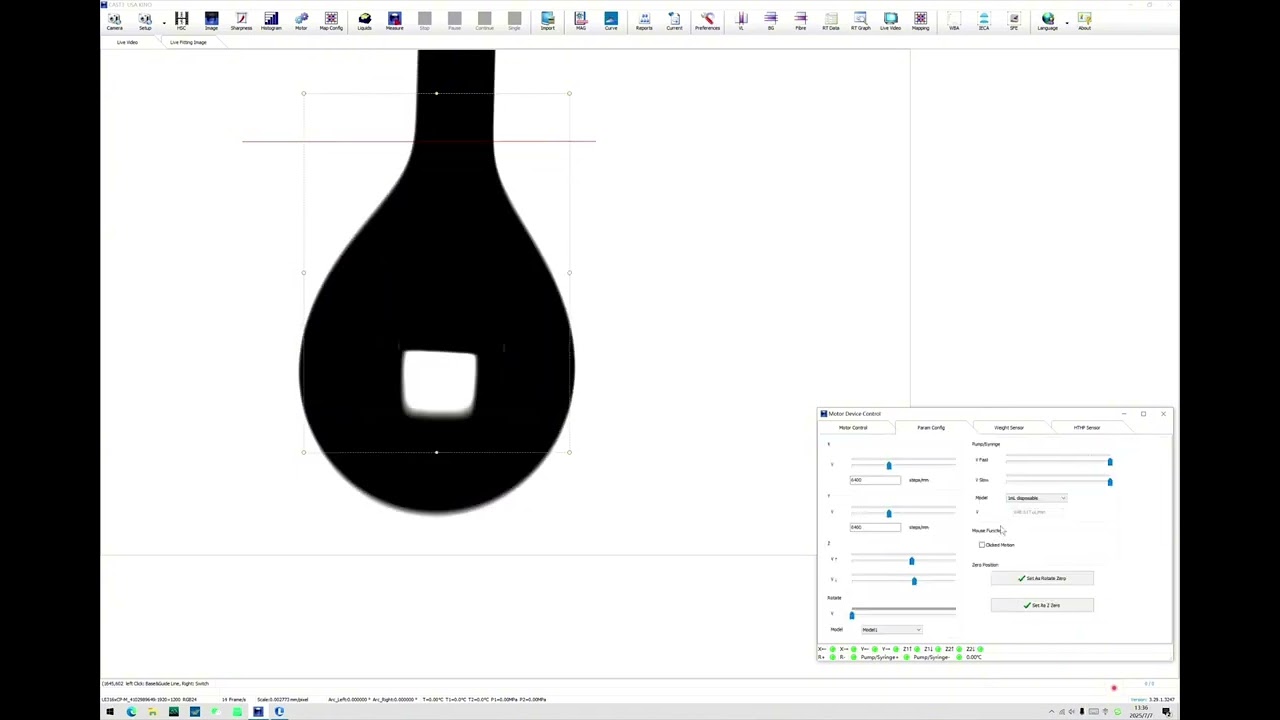The height and width of the screenshot is (720, 1280).
Task: Open the RT Data icon
Action: (830, 20)
